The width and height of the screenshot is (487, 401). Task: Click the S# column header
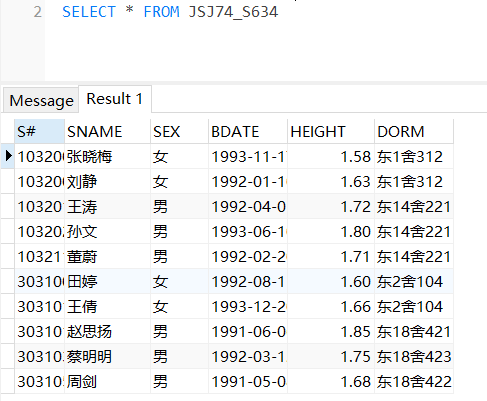pyautogui.click(x=39, y=131)
